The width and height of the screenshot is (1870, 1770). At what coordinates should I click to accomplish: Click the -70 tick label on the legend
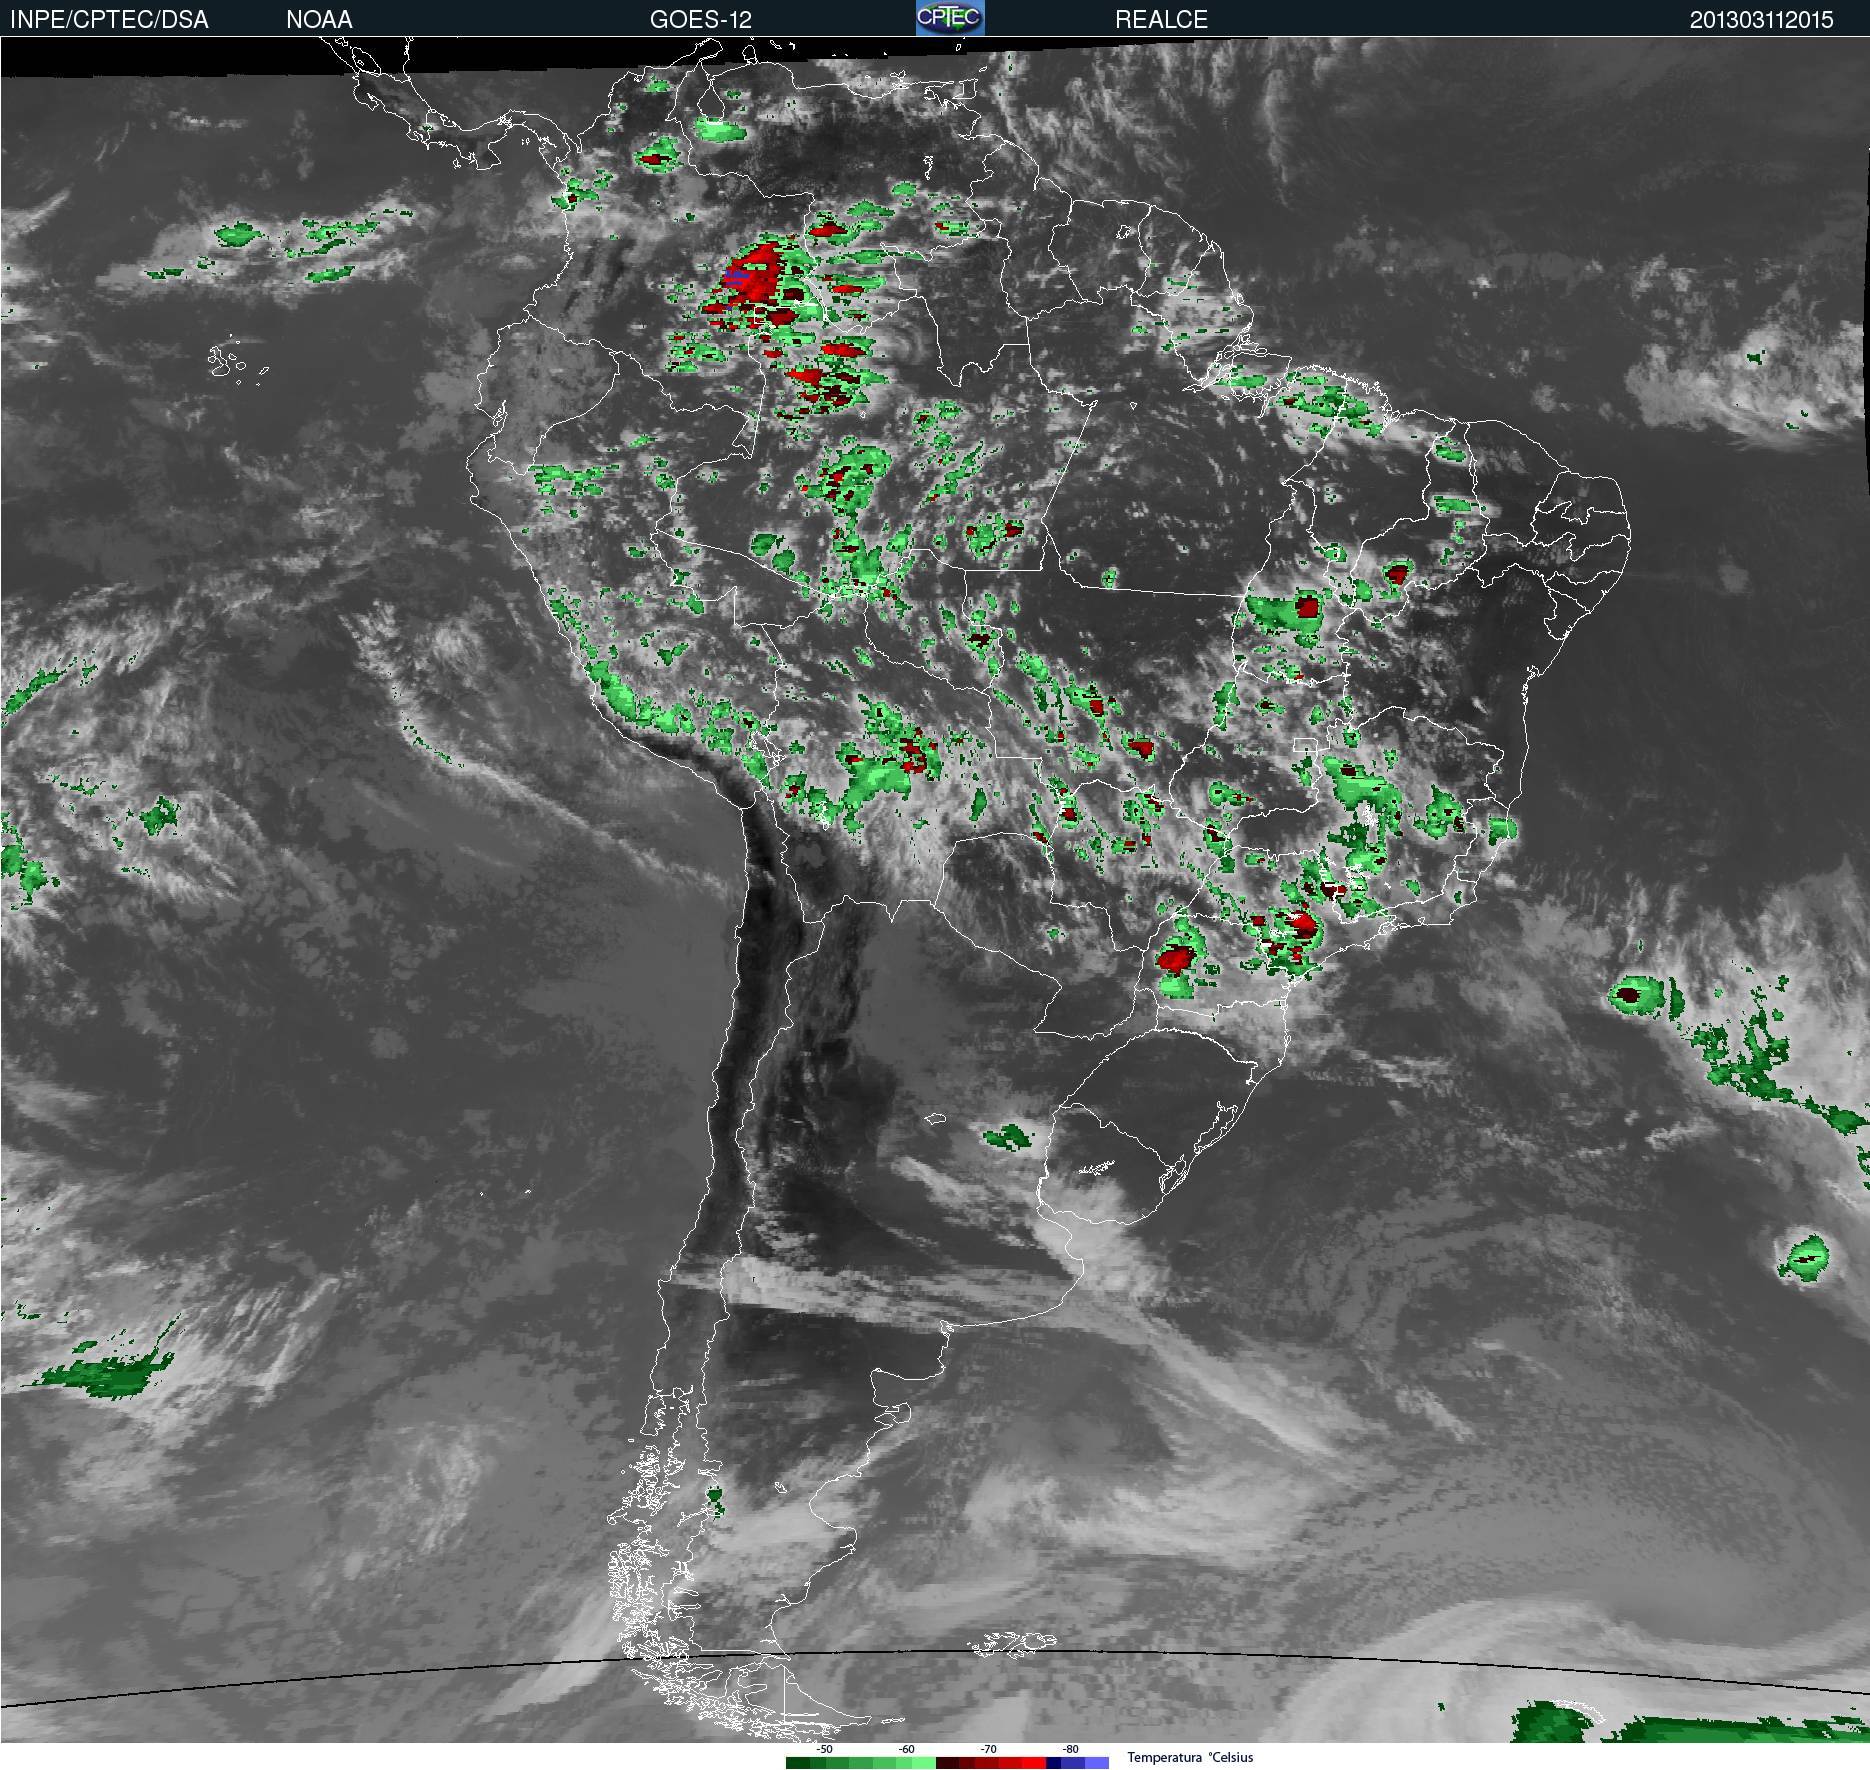click(x=988, y=1749)
